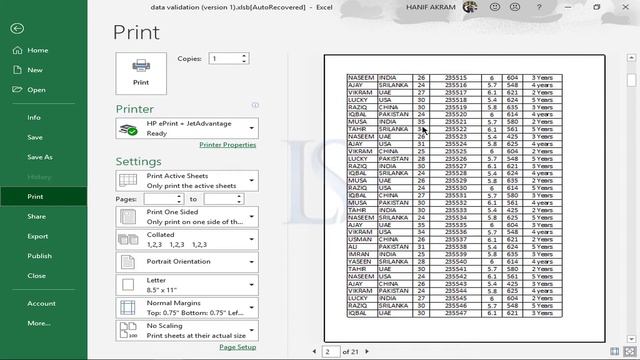Open the Home page in sidebar
The height and width of the screenshot is (360, 640).
[x=38, y=50]
